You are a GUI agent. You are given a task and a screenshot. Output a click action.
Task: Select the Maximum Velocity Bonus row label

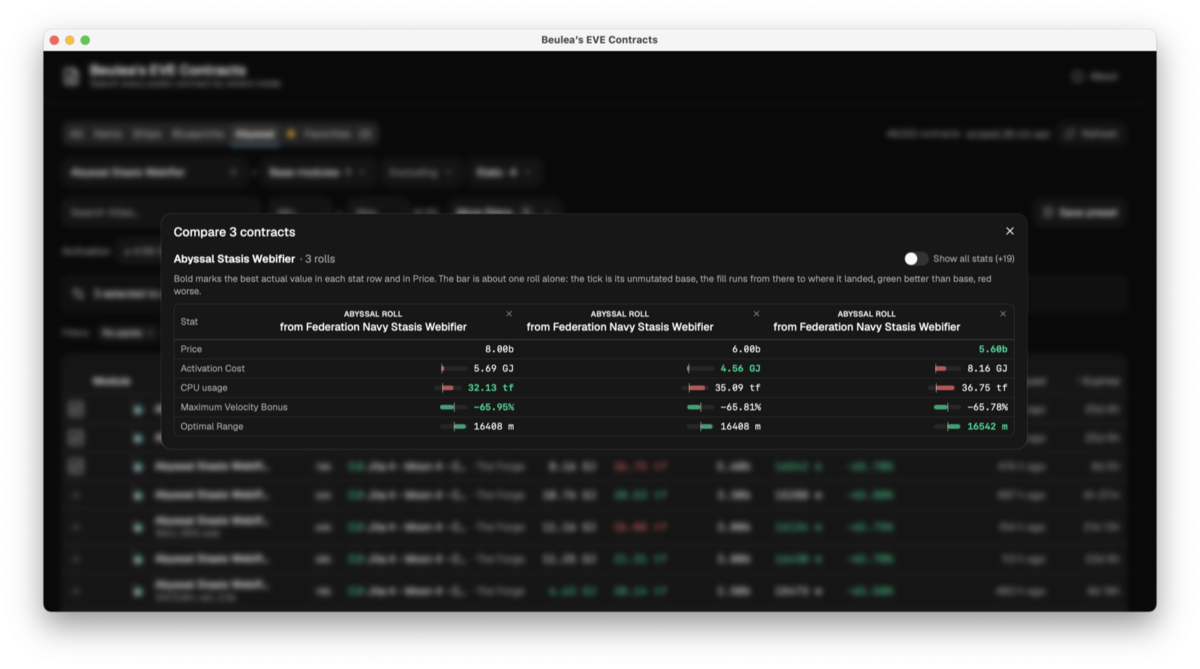tap(234, 407)
